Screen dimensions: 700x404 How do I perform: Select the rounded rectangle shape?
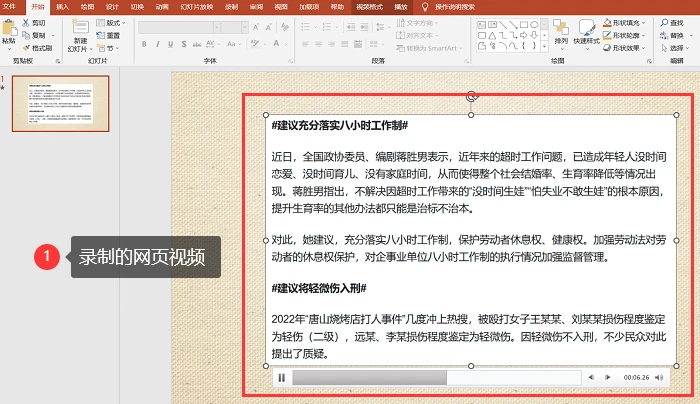[x=482, y=35]
